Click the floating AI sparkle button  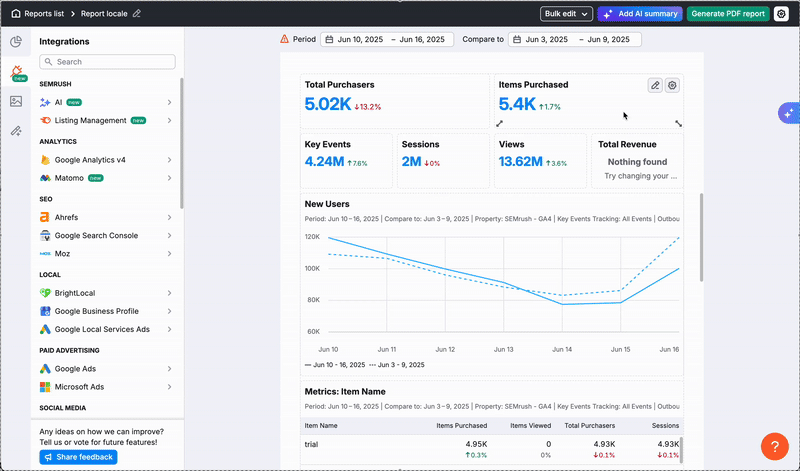[x=787, y=112]
